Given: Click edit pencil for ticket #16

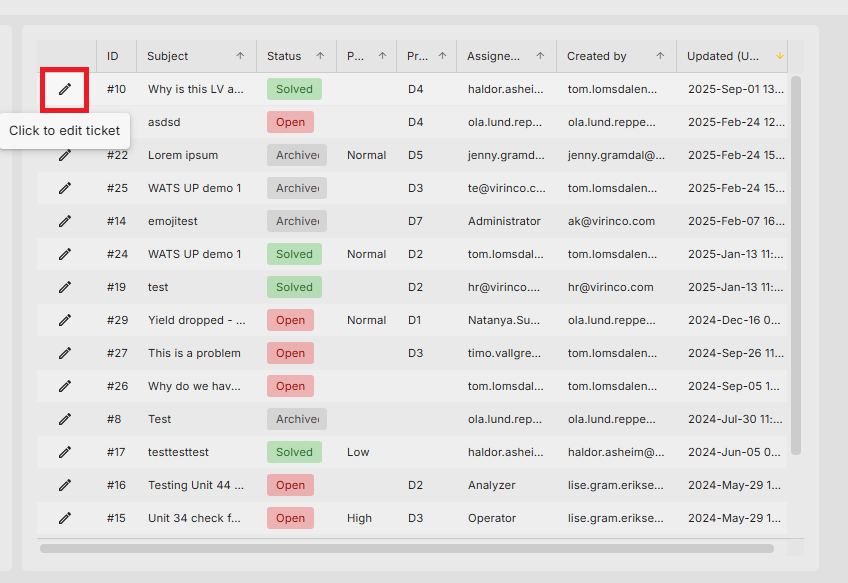Looking at the screenshot, I should 65,485.
